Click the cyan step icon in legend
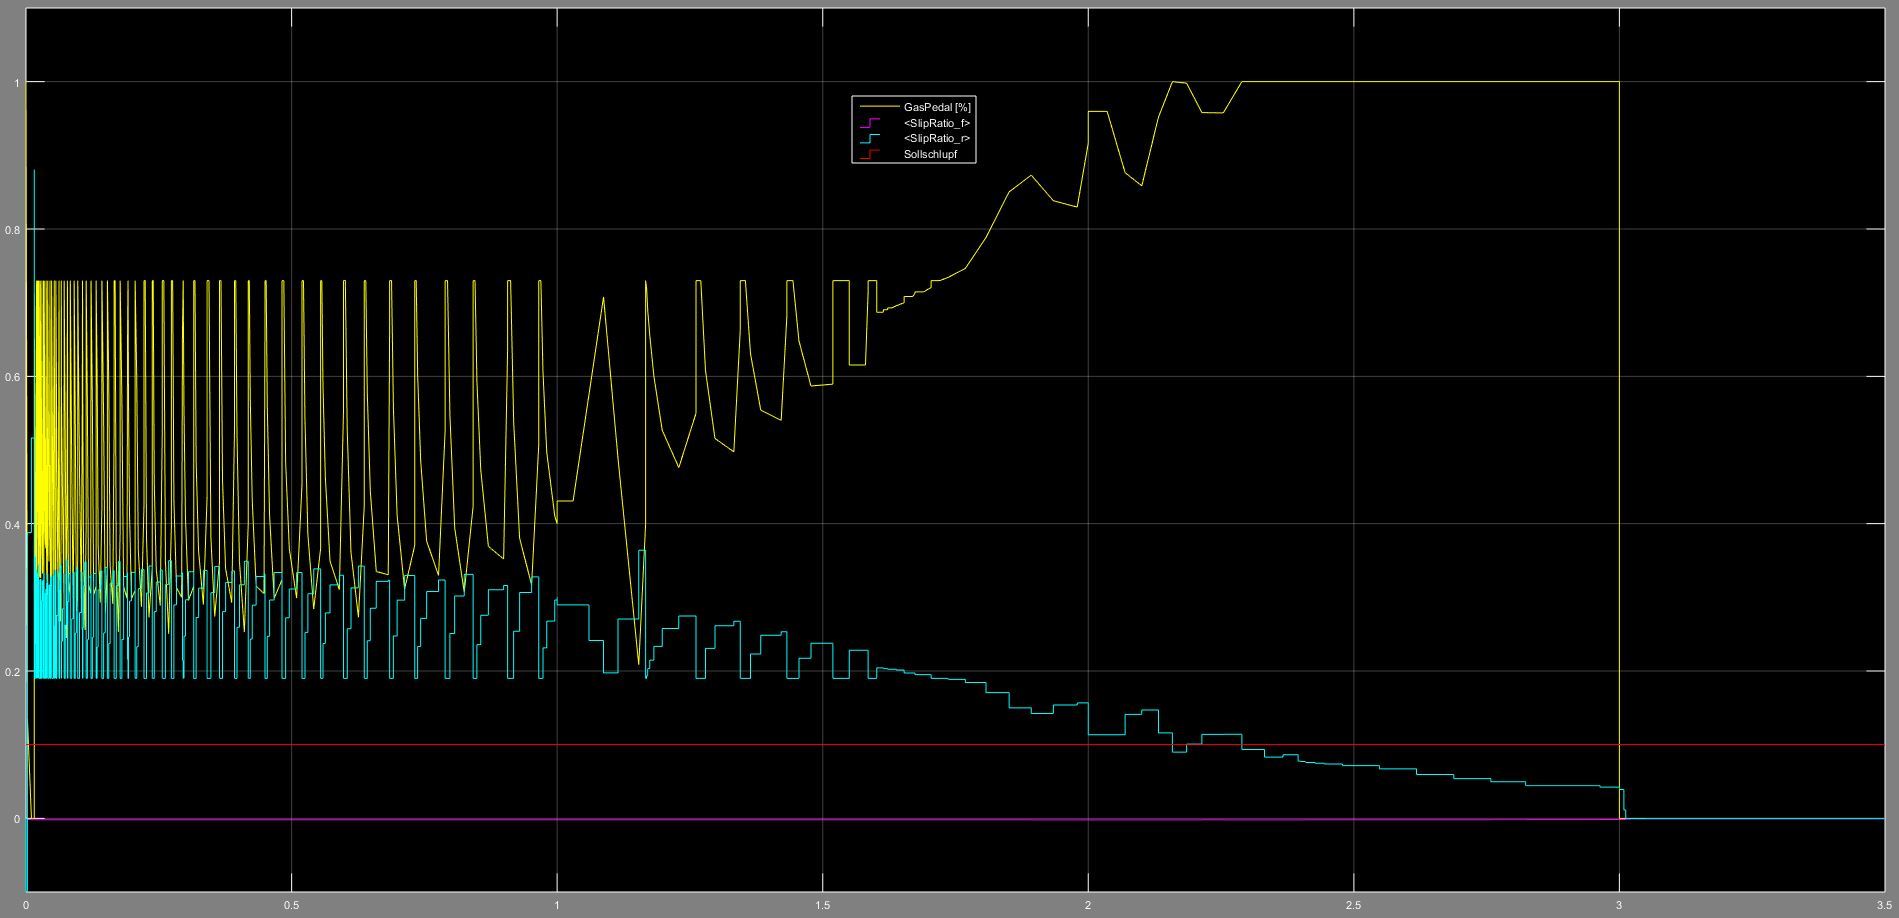Screen dimensions: 1899x918 pyautogui.click(x=868, y=139)
